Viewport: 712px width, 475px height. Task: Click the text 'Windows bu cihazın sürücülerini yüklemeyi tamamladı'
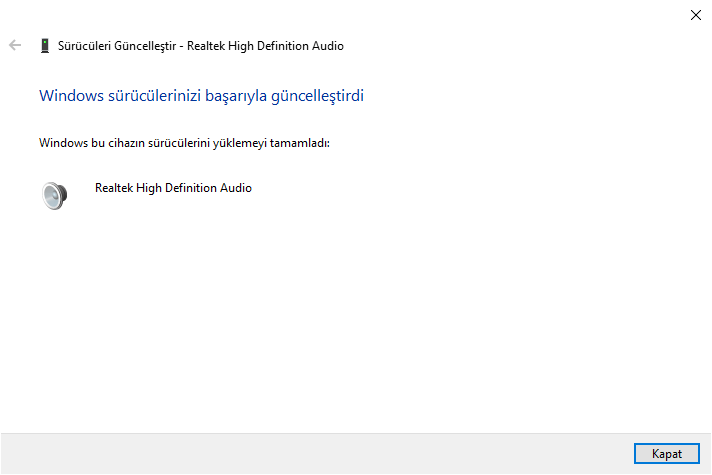184,143
